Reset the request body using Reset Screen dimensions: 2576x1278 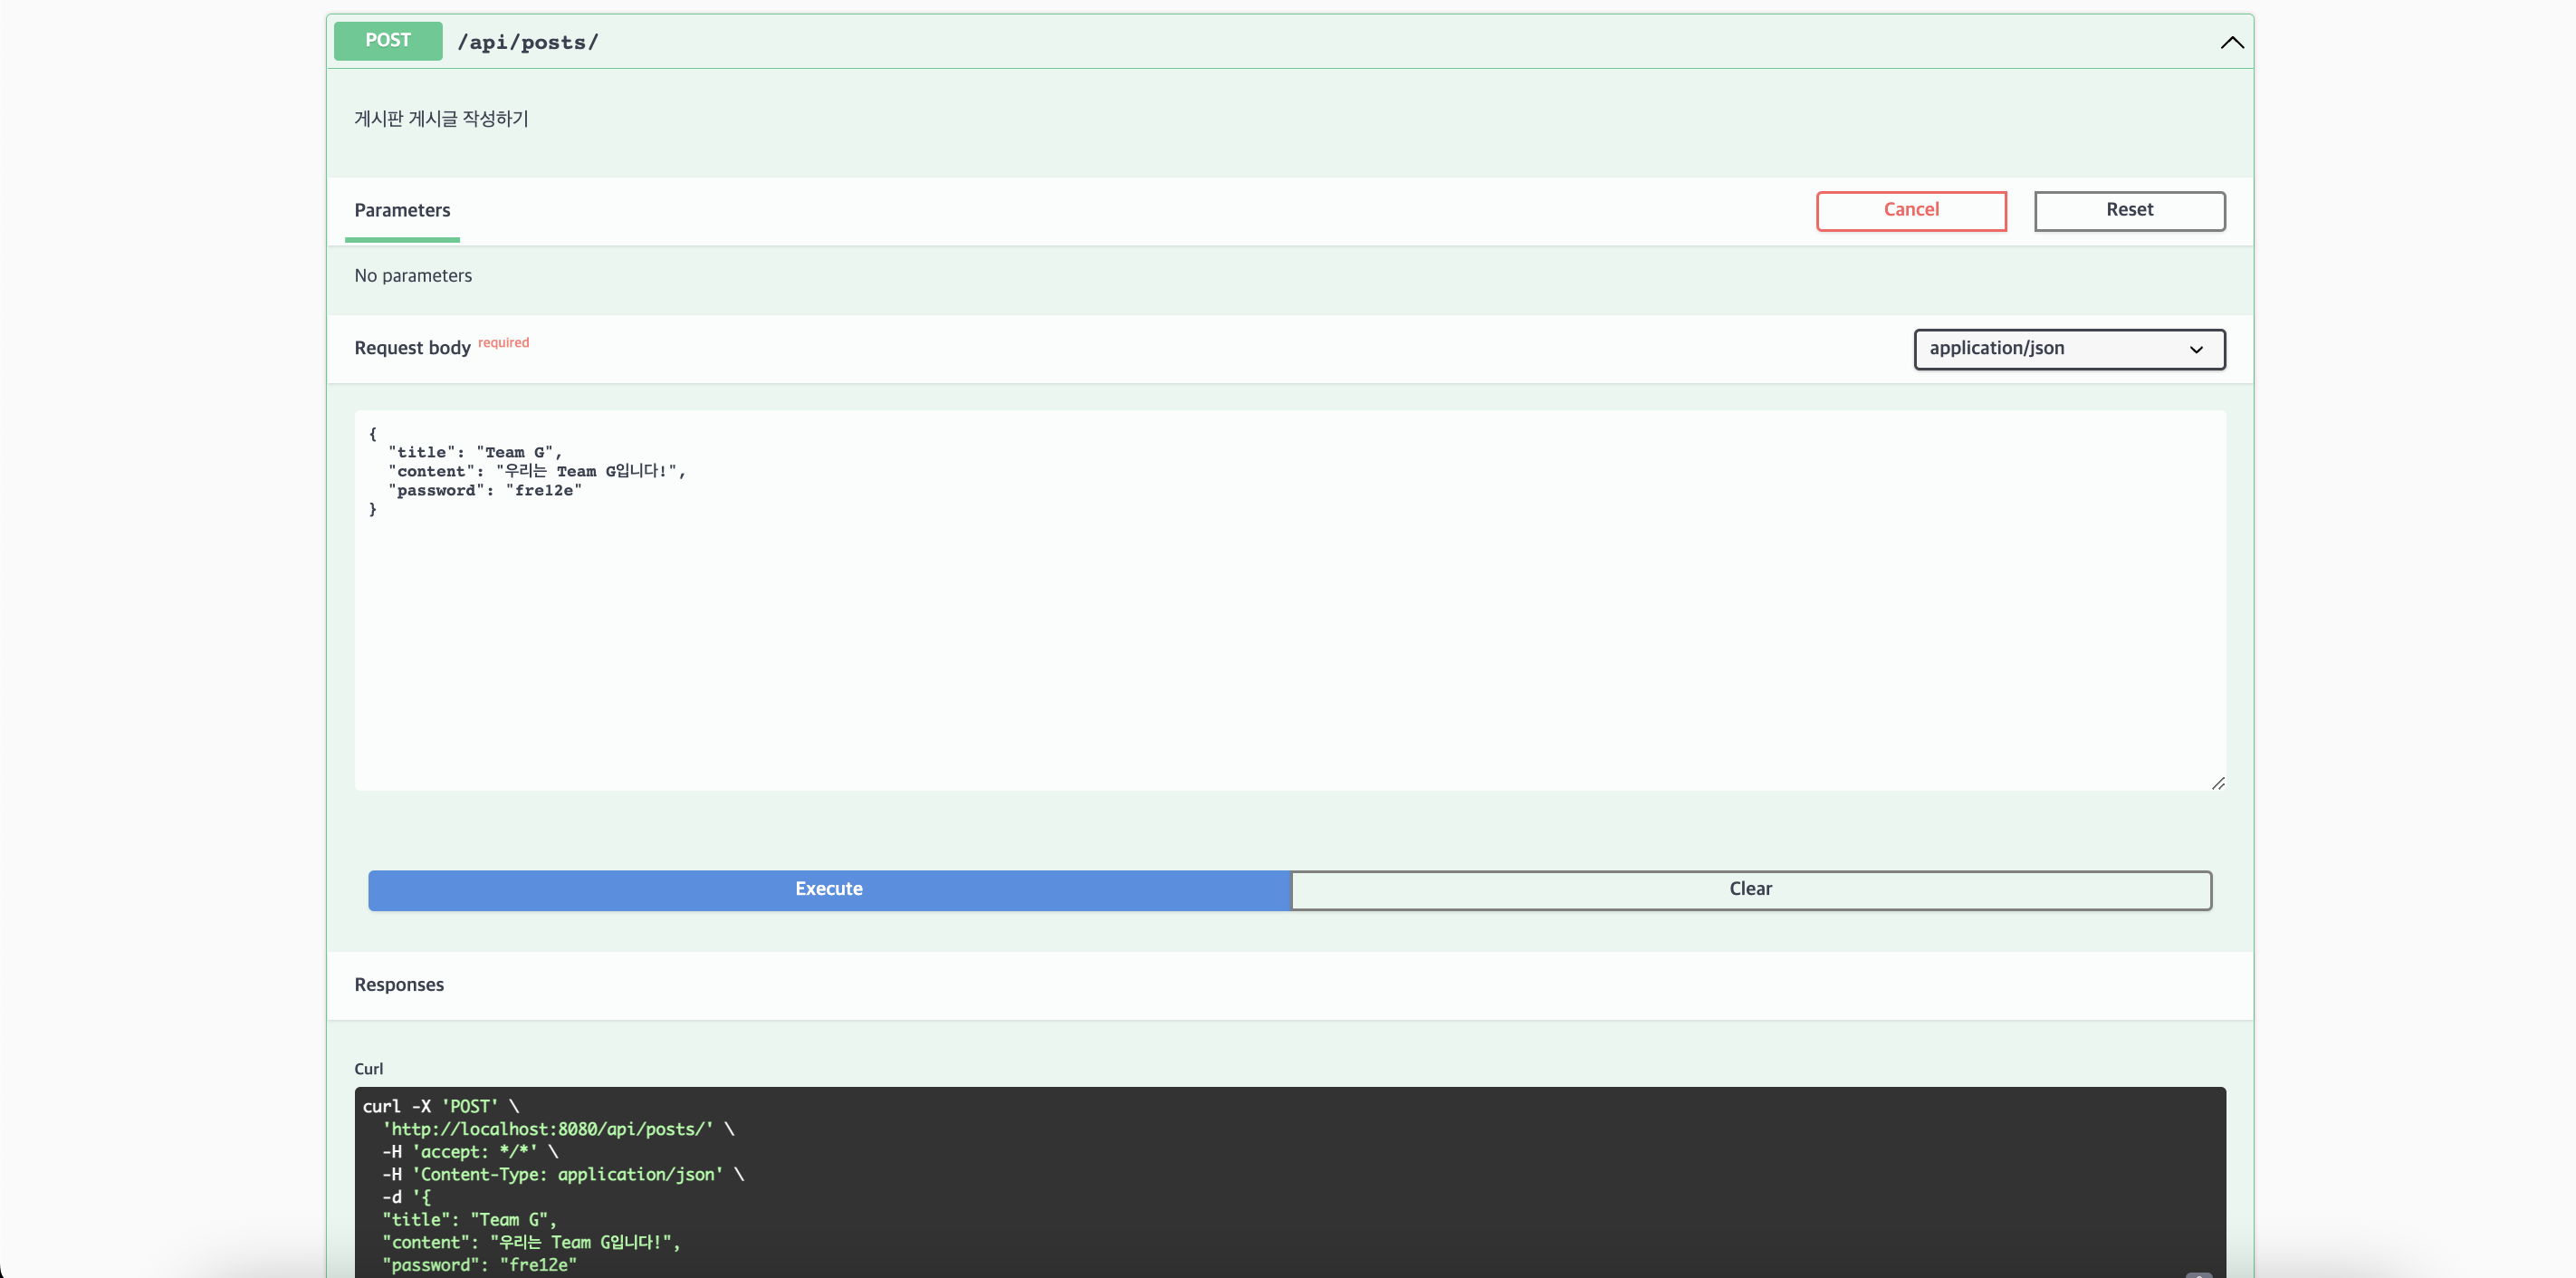click(x=2130, y=210)
